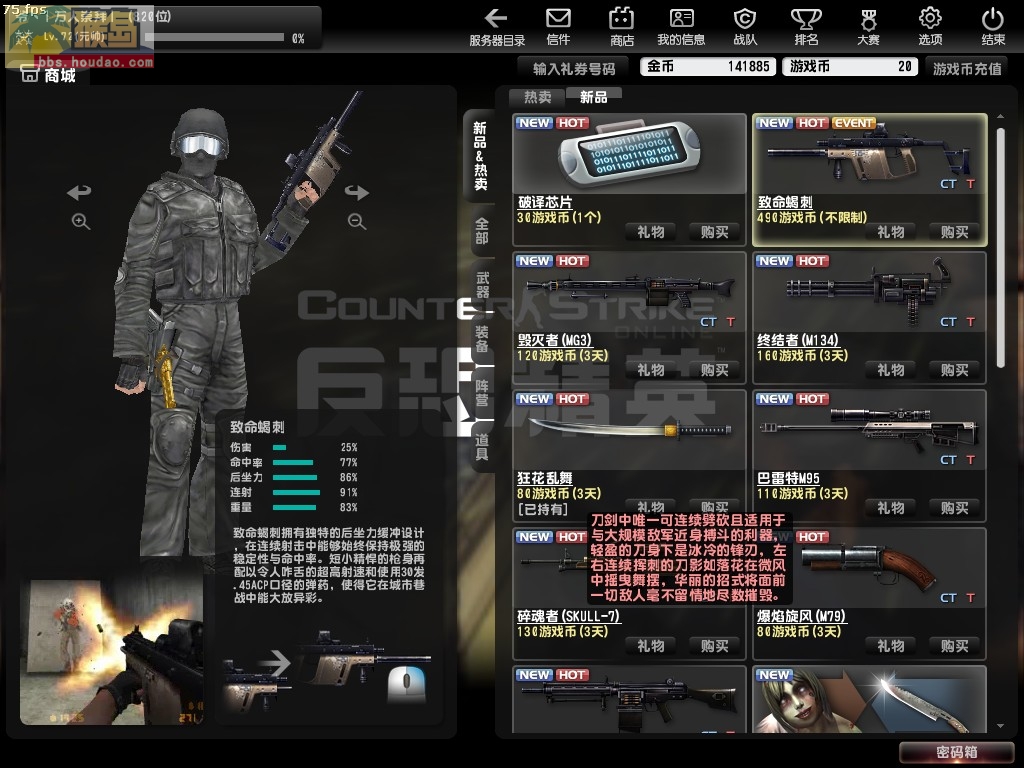Select the 武器 (weapons) side tab
1024x768 pixels.
(x=482, y=285)
